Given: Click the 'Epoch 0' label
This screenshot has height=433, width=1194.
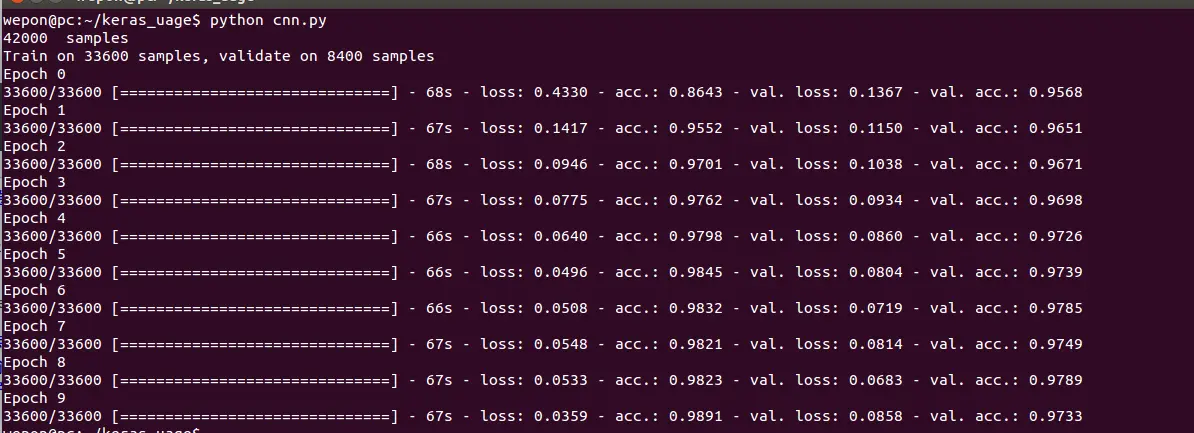Looking at the screenshot, I should pos(34,75).
